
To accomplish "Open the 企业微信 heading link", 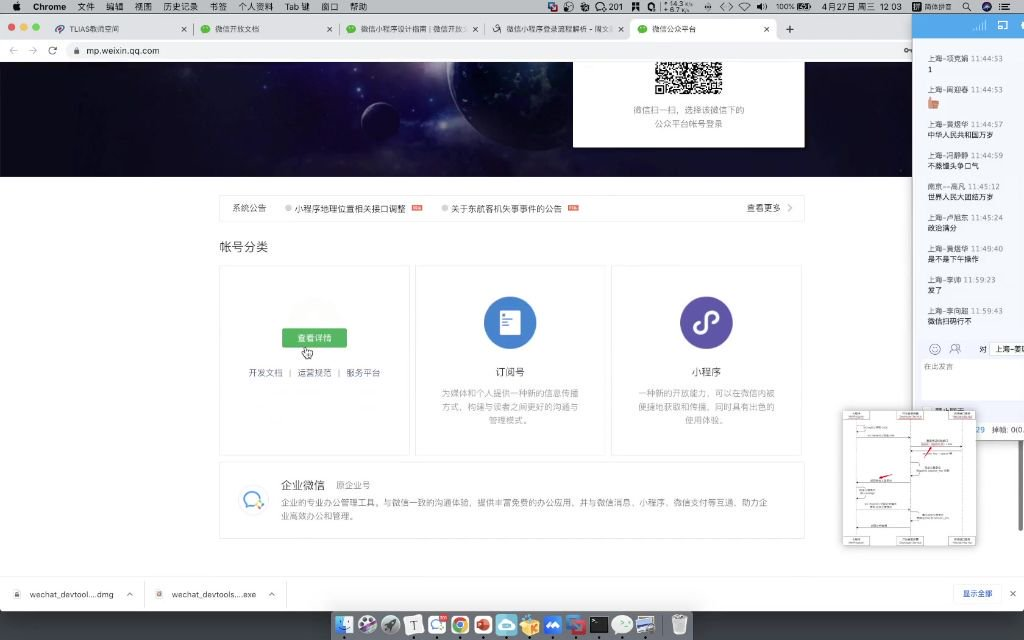I will (x=302, y=485).
